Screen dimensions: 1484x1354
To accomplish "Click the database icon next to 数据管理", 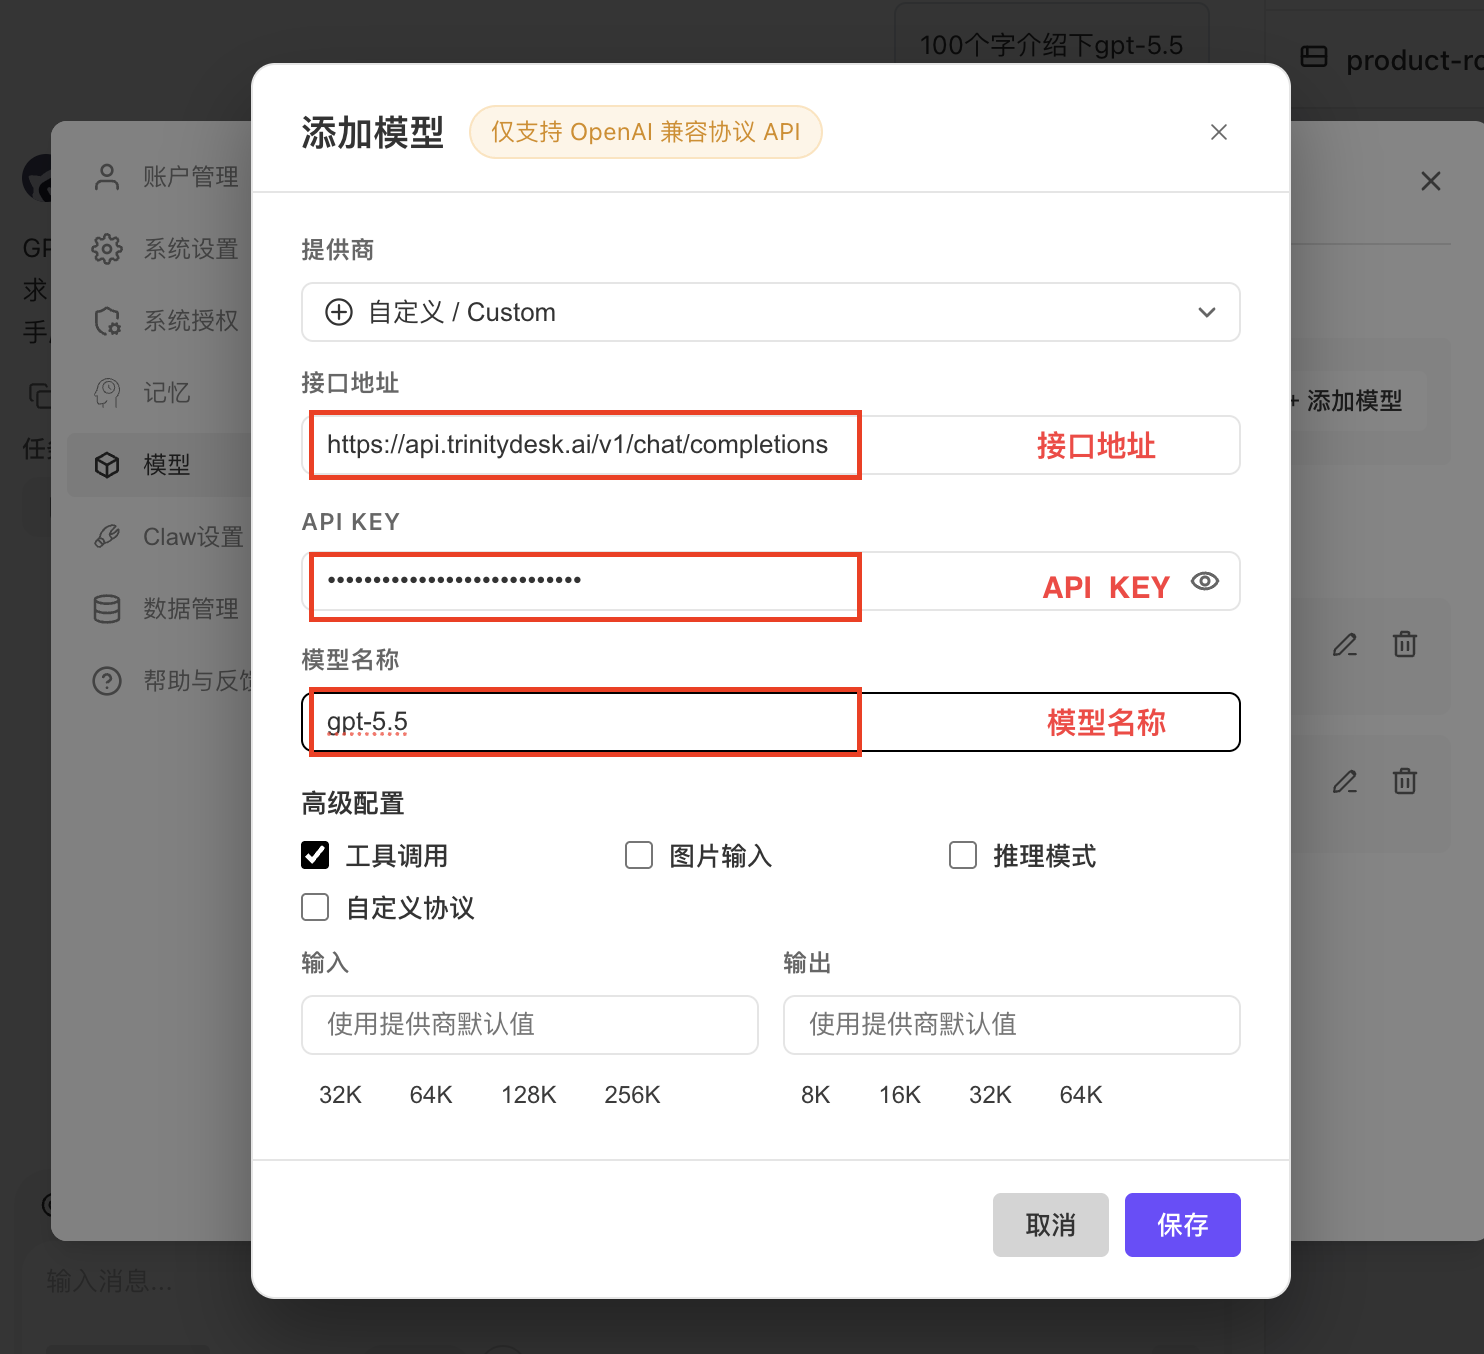I will tap(107, 609).
